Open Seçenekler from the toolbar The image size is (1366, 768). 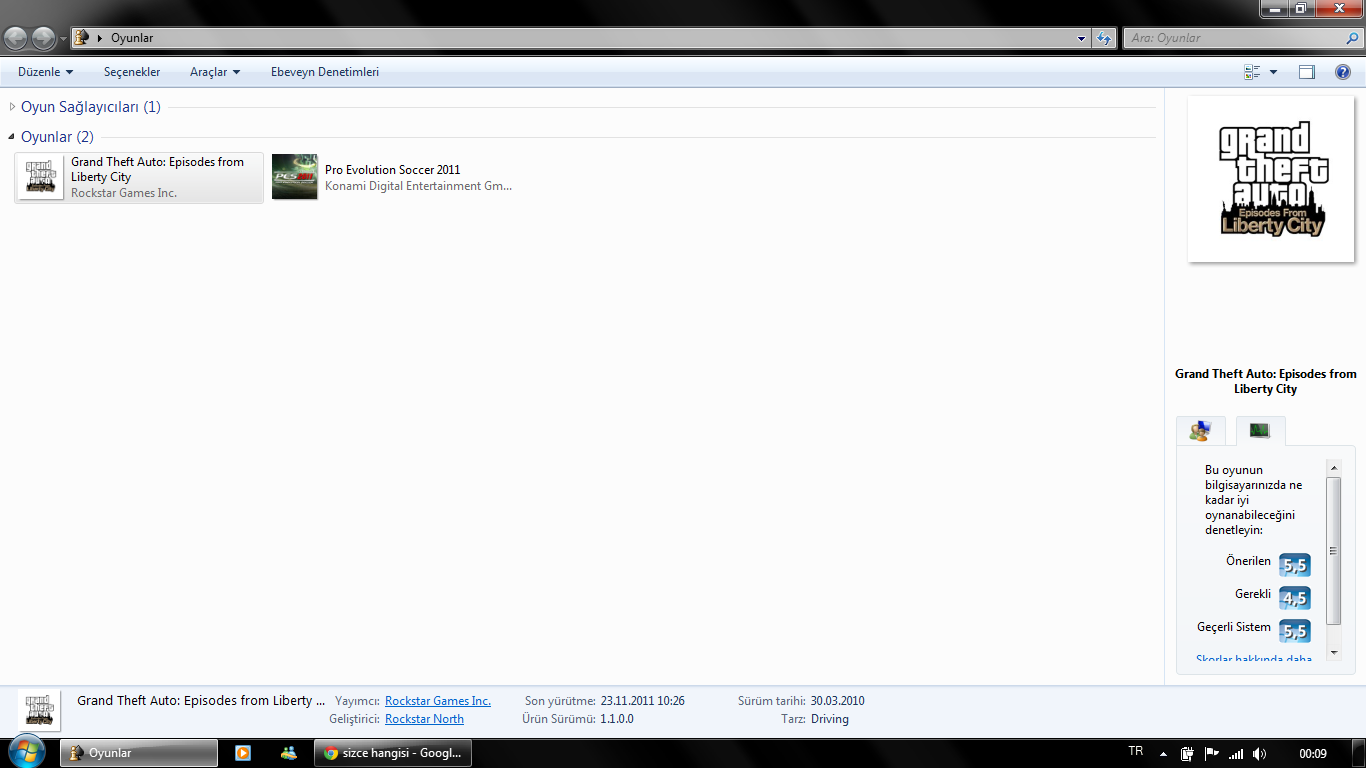click(132, 72)
